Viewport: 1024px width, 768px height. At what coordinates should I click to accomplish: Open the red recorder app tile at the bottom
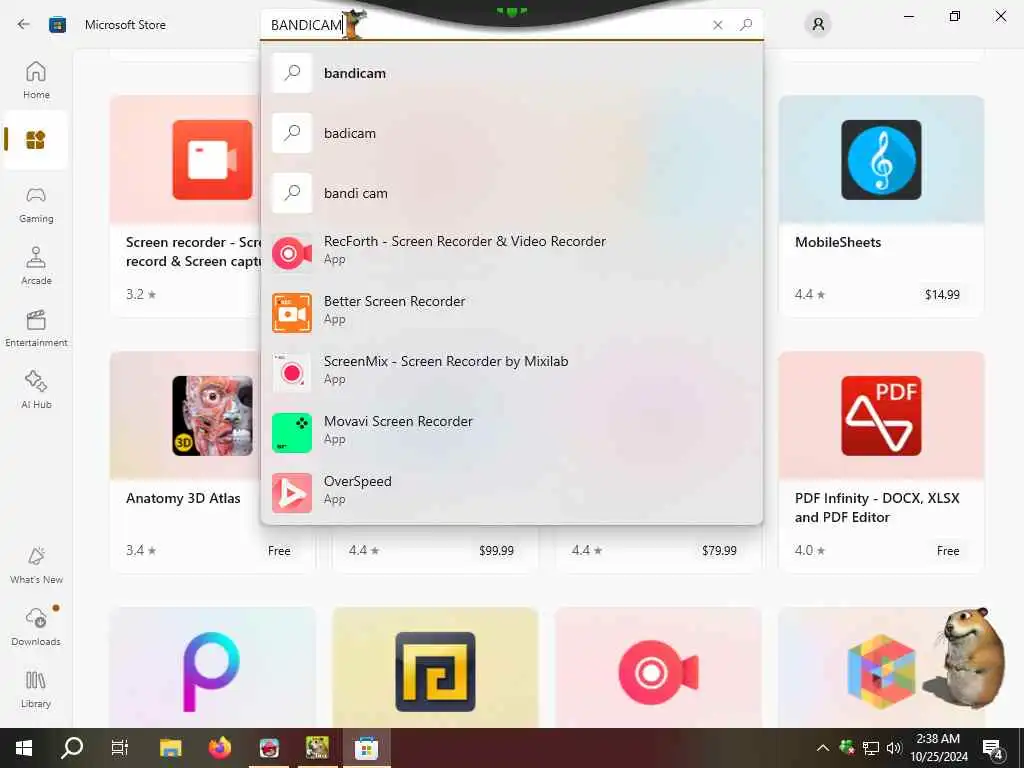click(658, 667)
